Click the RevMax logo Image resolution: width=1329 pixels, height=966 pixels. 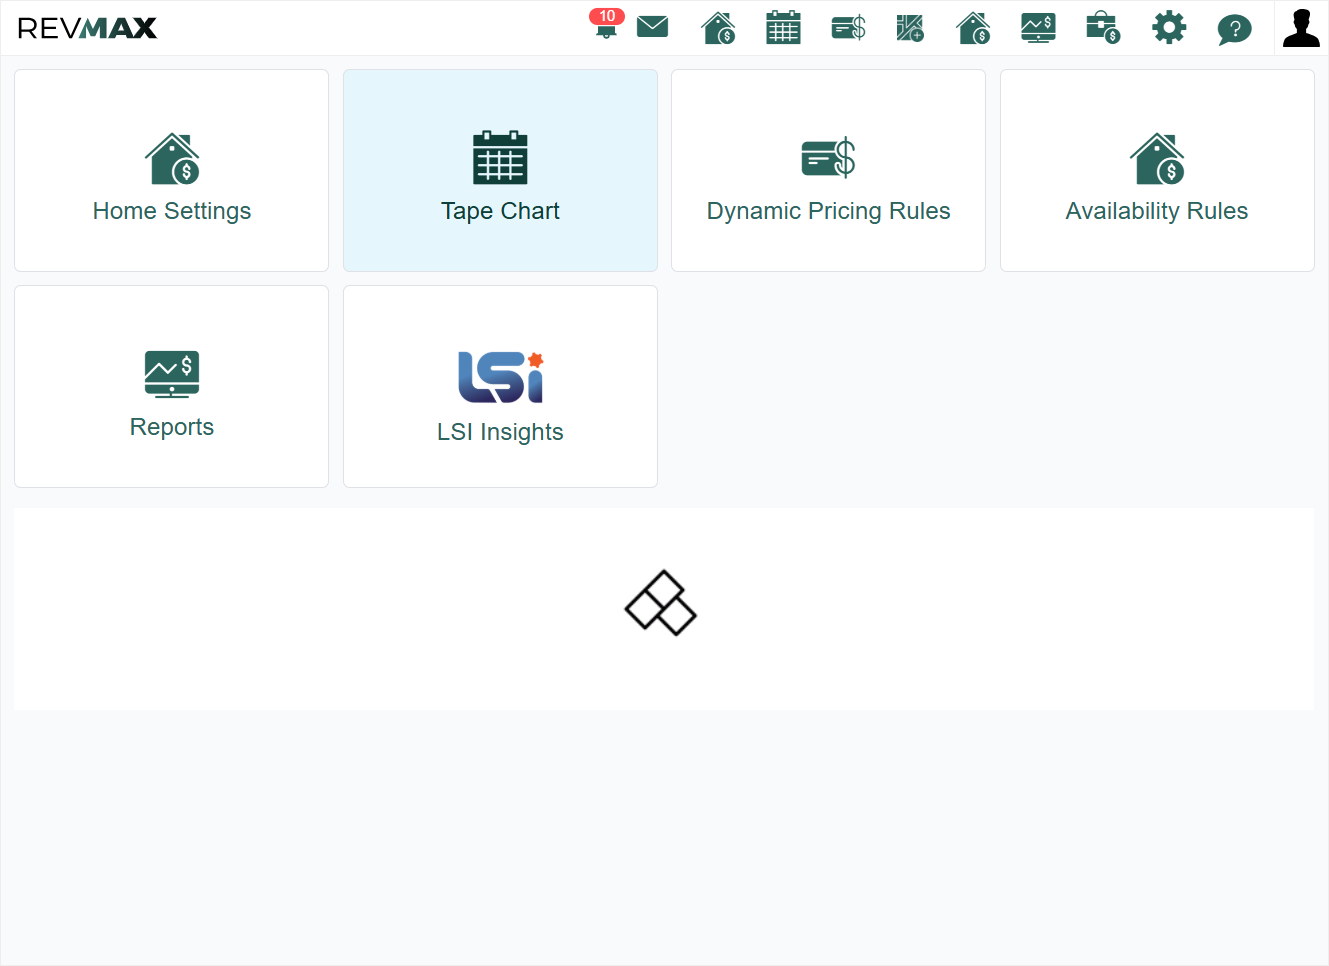87,28
